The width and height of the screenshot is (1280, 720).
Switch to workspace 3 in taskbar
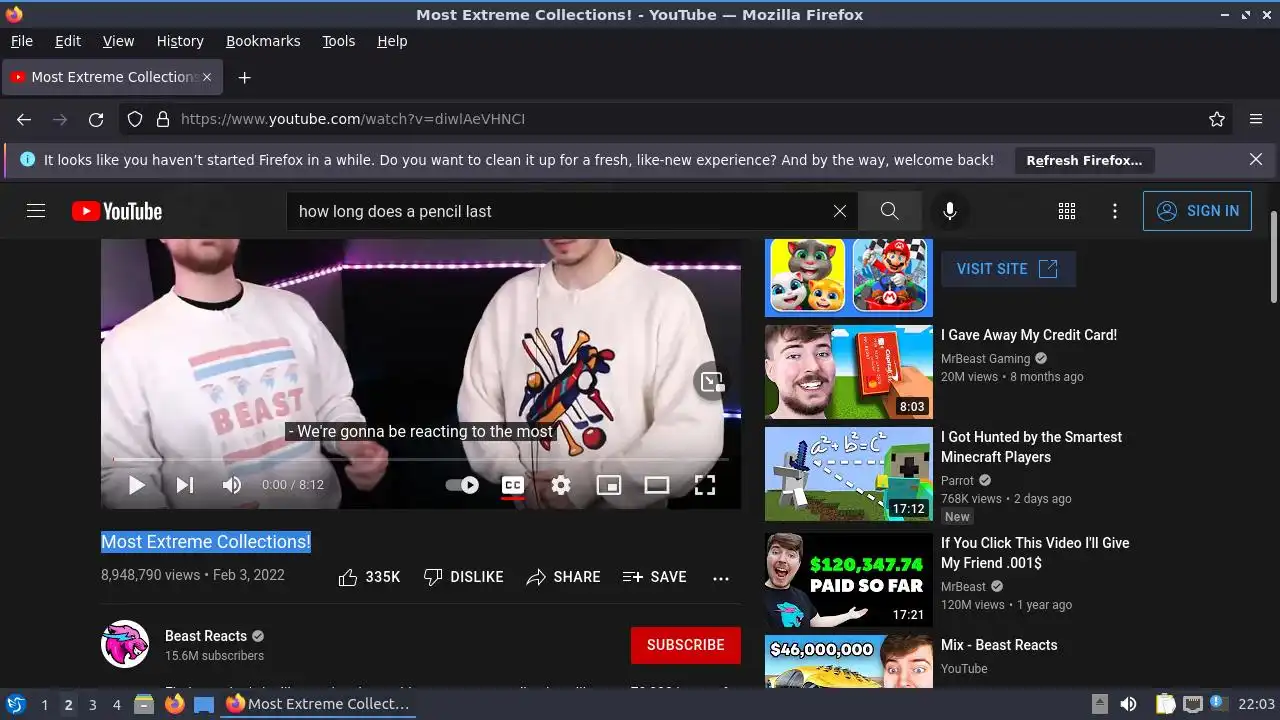(x=92, y=705)
